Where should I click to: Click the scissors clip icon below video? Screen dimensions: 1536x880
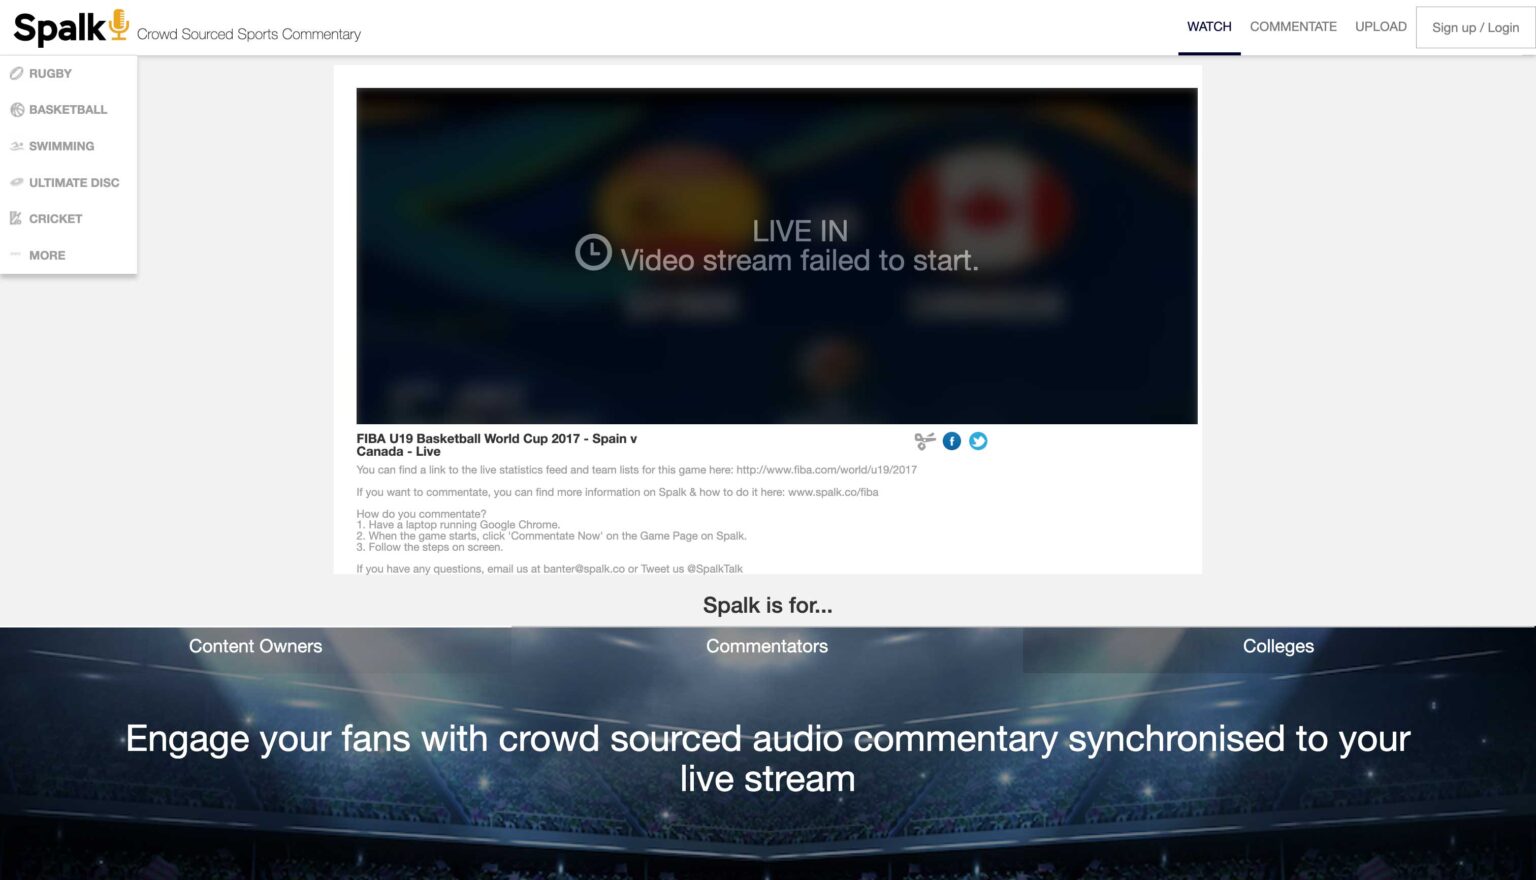pyautogui.click(x=925, y=441)
